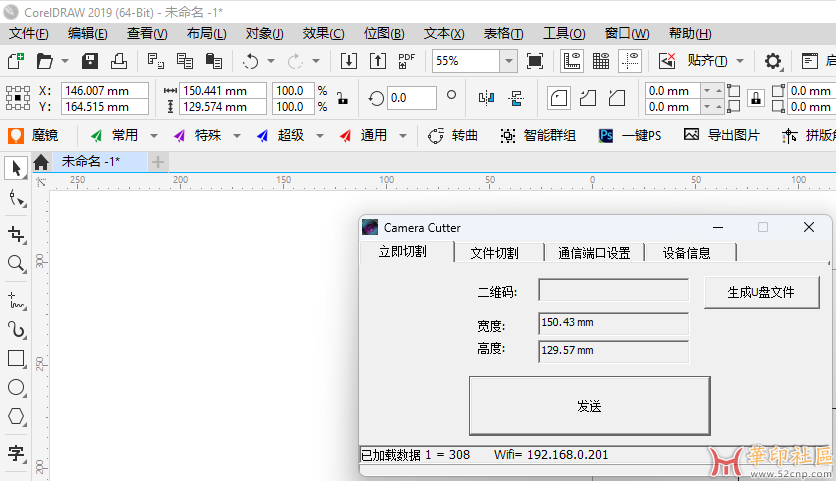Select the Shape tool

(16, 199)
